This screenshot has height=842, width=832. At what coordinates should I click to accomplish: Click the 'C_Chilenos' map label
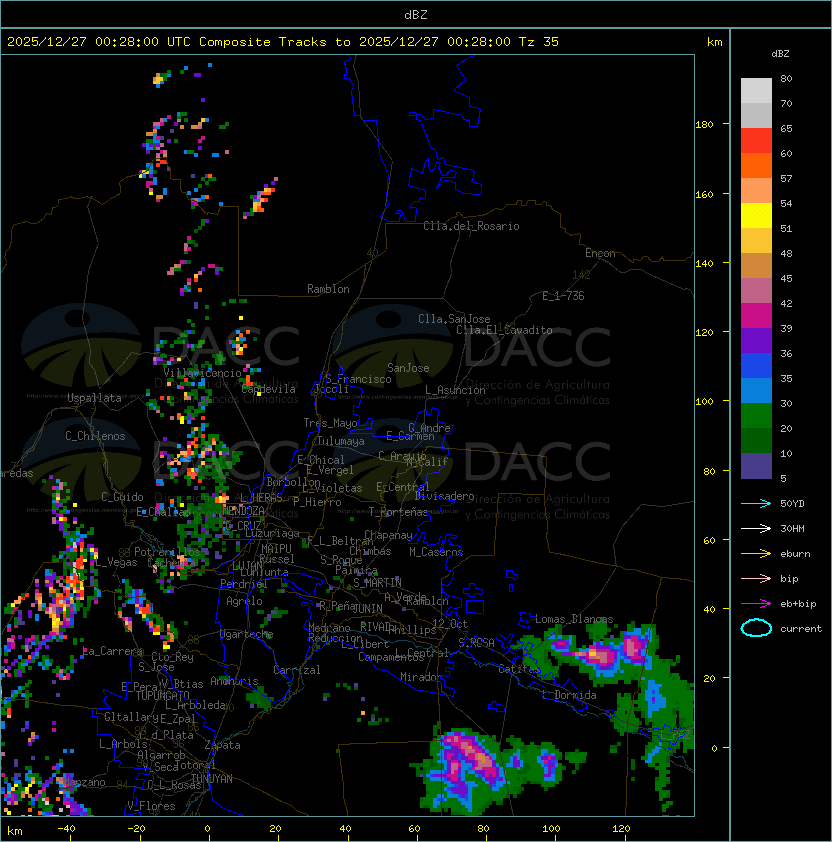[95, 436]
